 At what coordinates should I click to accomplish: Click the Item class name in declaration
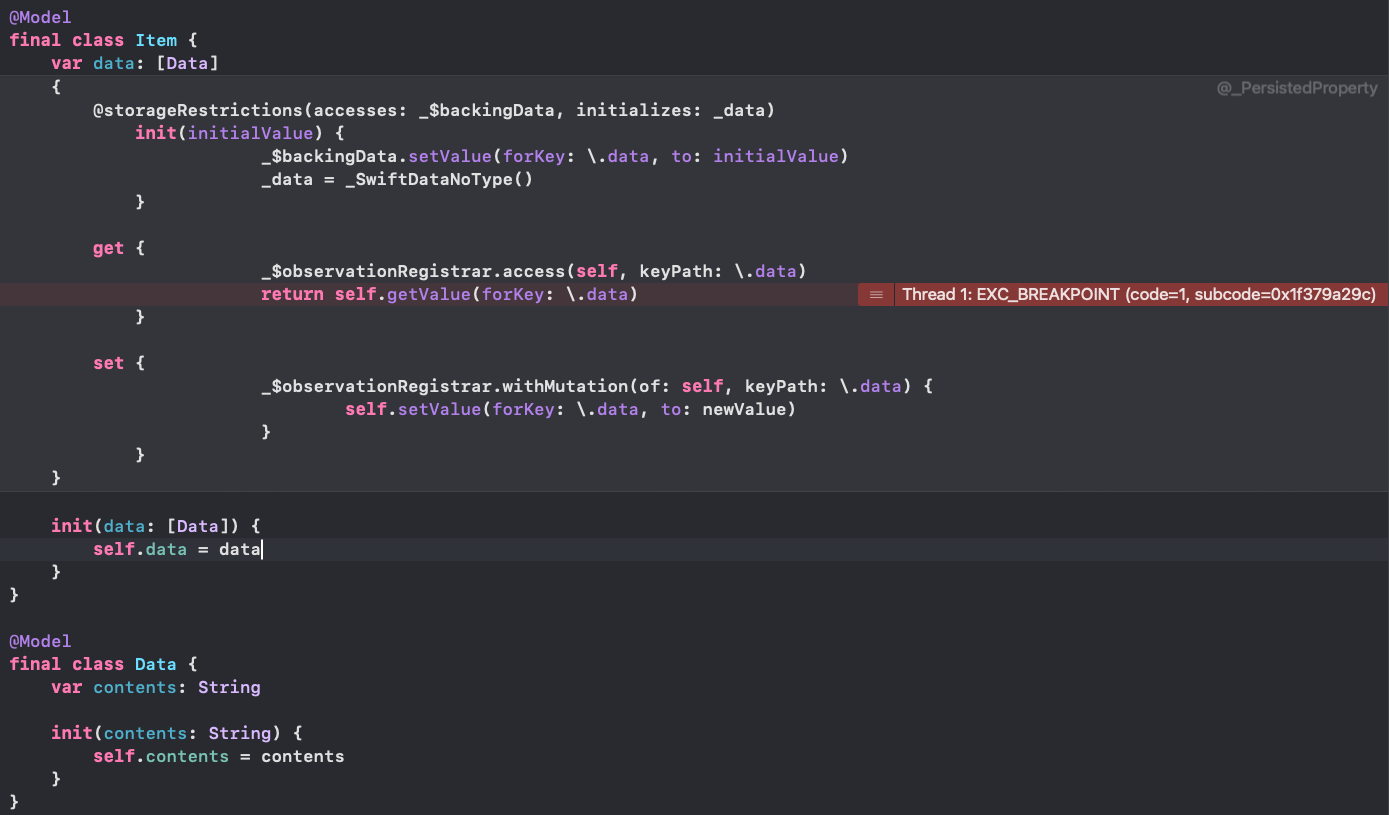(156, 40)
